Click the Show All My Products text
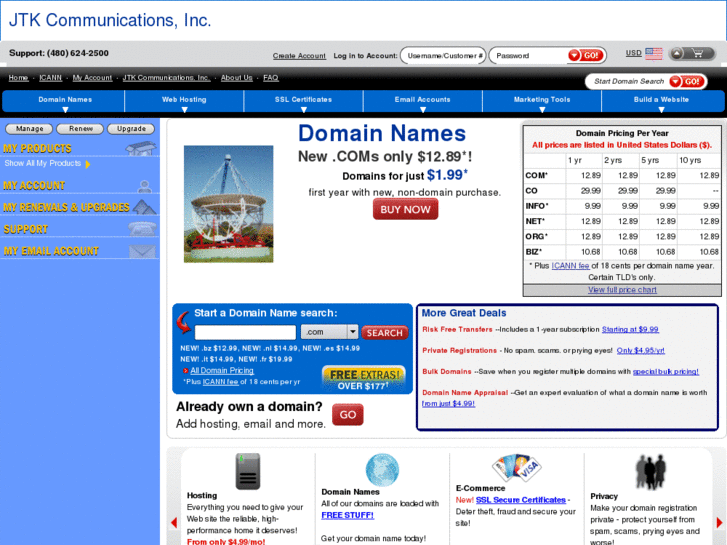Viewport: 727px width, 545px height. click(43, 163)
